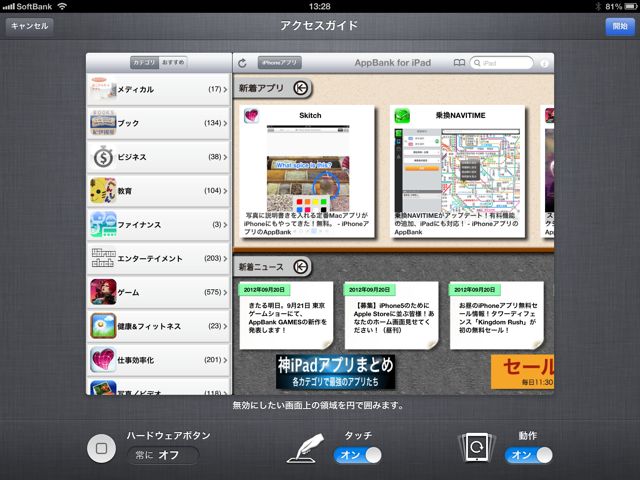This screenshot has height=480, width=640.
Task: Expand メディカル row chevron
Action: [x=225, y=89]
